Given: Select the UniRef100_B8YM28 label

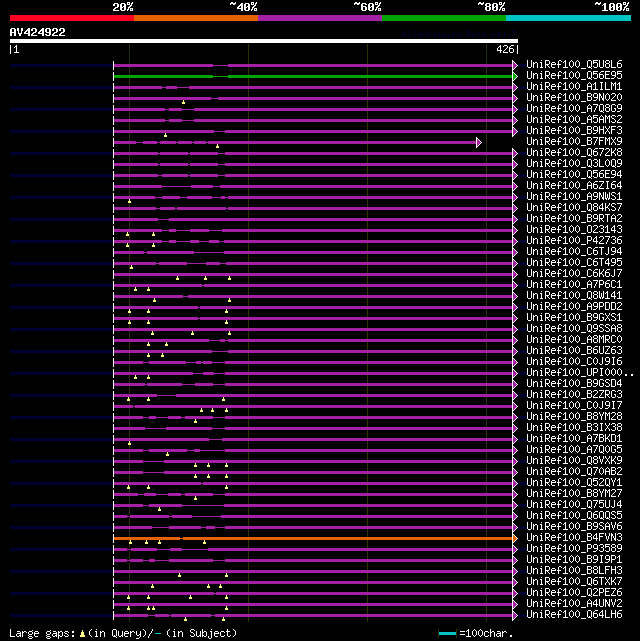Looking at the screenshot, I should pos(574,417).
